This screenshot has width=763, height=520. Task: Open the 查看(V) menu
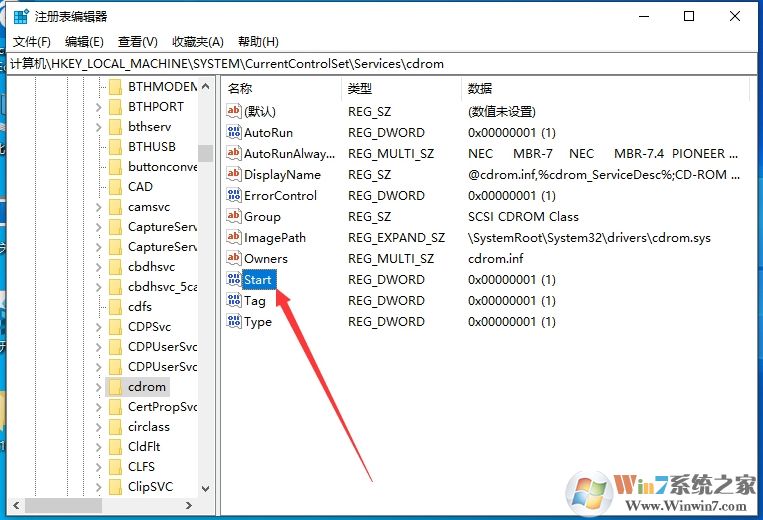tap(138, 42)
